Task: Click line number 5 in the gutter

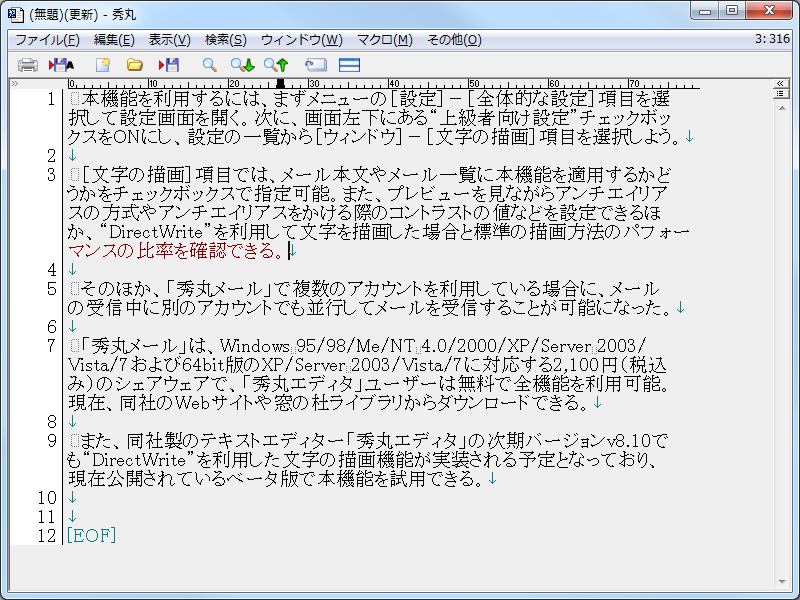Action: coord(51,289)
